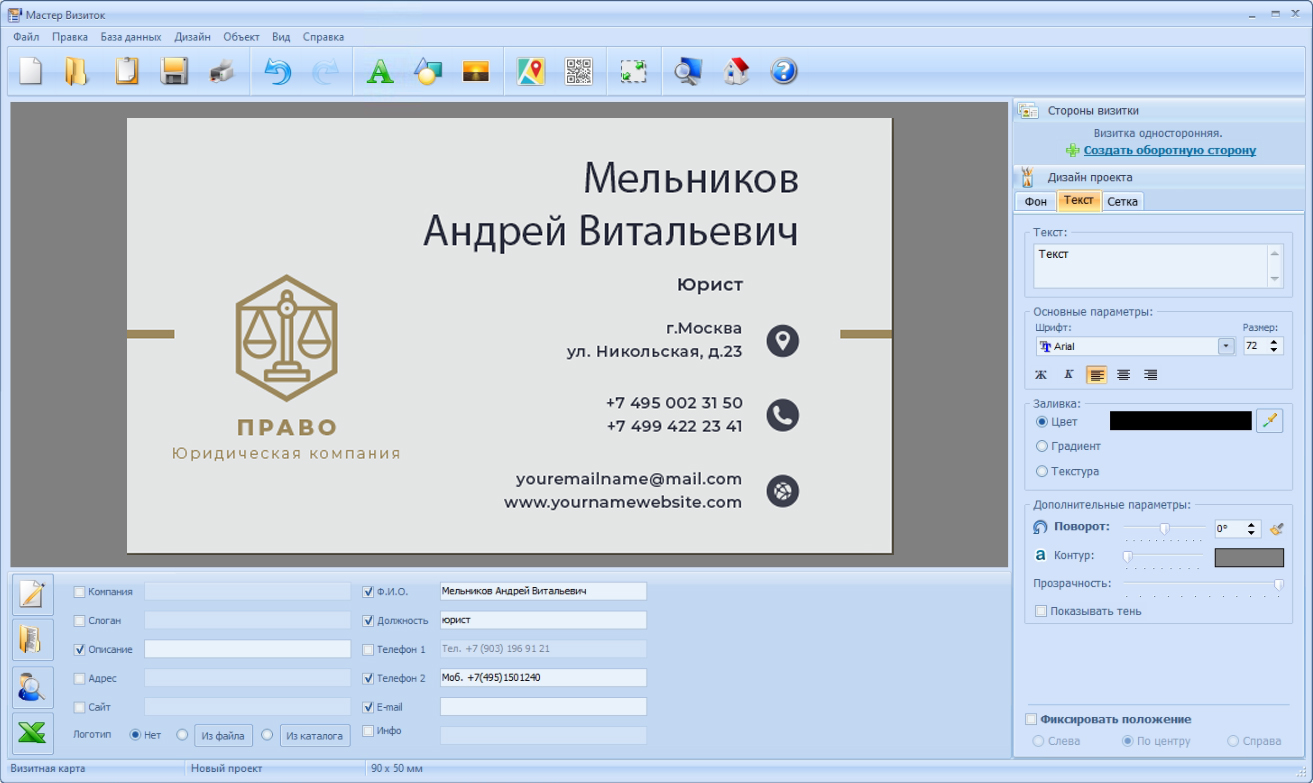The height and width of the screenshot is (783, 1313).
Task: Open card templates clipboard icon
Action: 126,71
